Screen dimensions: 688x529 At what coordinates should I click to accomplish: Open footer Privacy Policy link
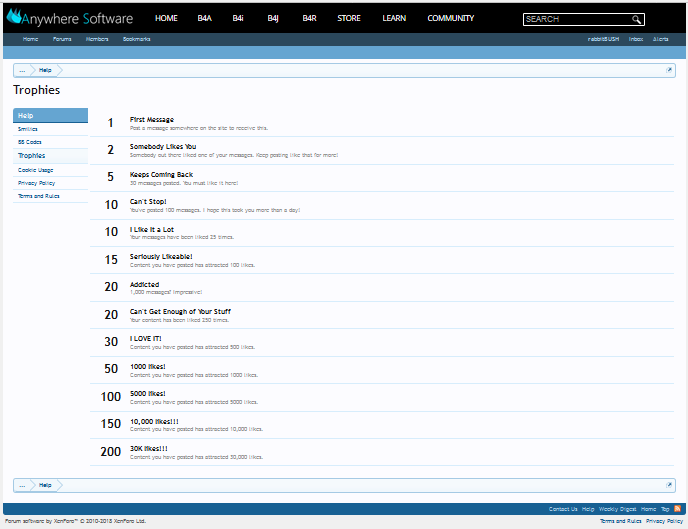[664, 521]
